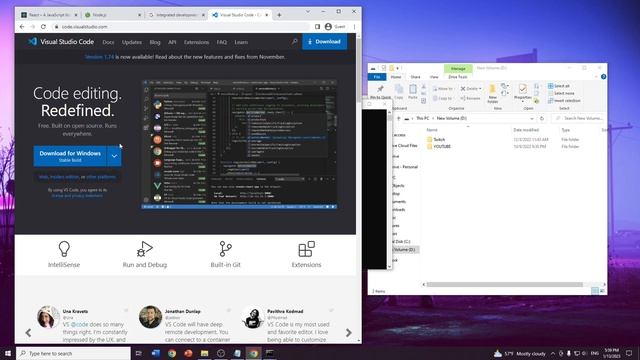The height and width of the screenshot is (360, 640).
Task: Open the File tab in File Explorer
Action: (377, 77)
